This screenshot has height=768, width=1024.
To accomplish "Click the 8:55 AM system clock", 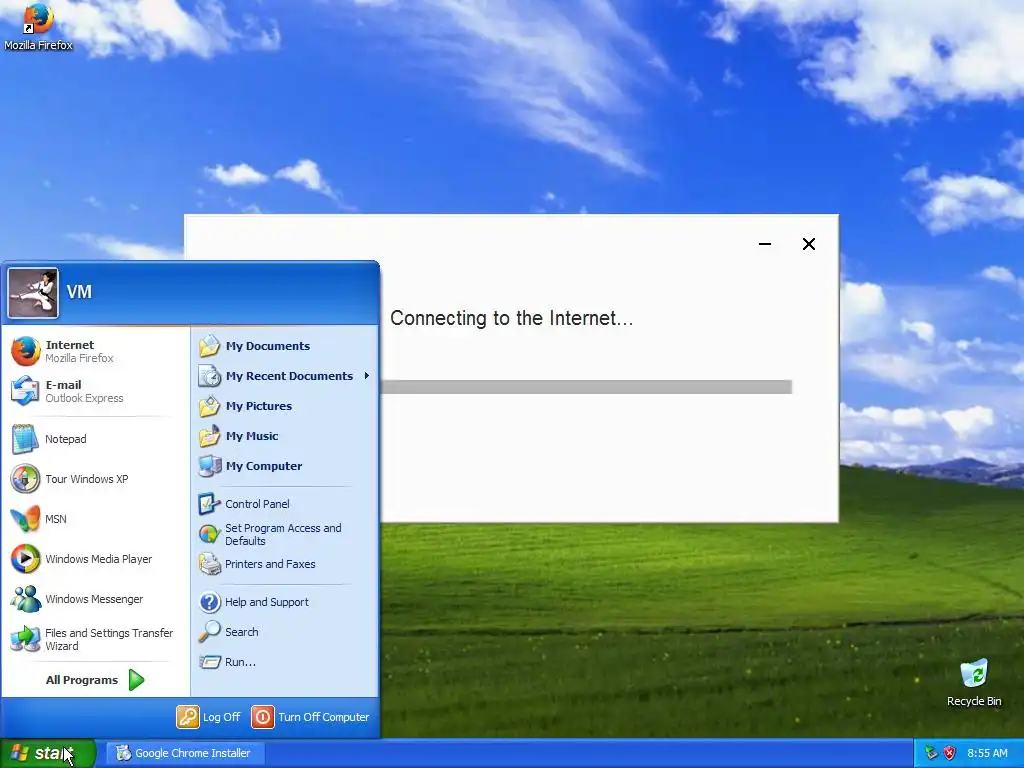I will coord(987,753).
